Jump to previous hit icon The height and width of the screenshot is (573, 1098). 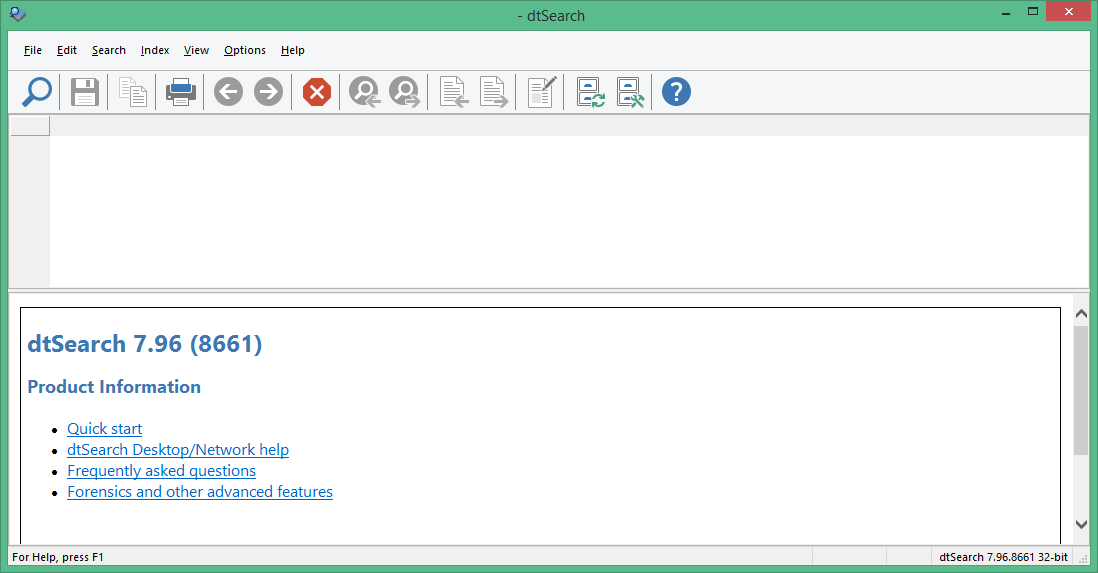[364, 92]
